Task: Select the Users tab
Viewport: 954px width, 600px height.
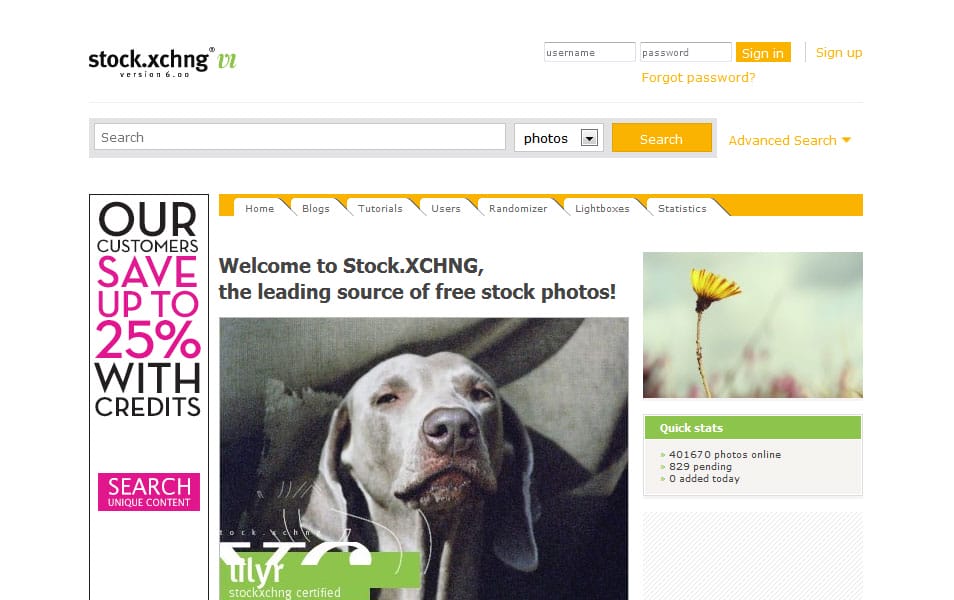Action: pos(446,208)
